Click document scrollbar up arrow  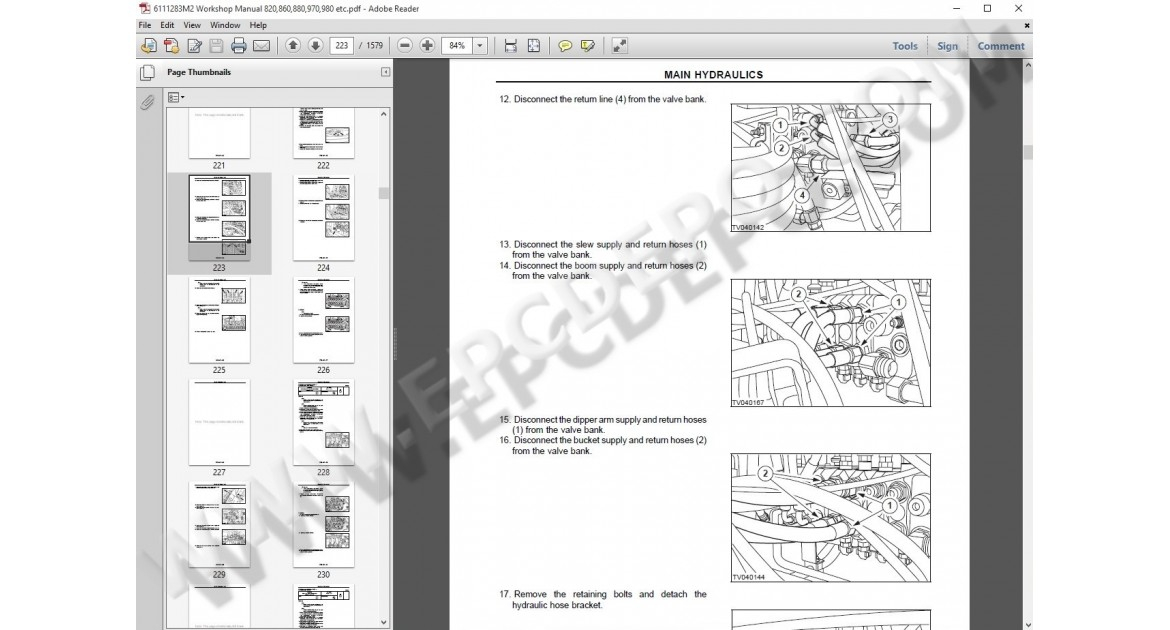pyautogui.click(x=1027, y=65)
